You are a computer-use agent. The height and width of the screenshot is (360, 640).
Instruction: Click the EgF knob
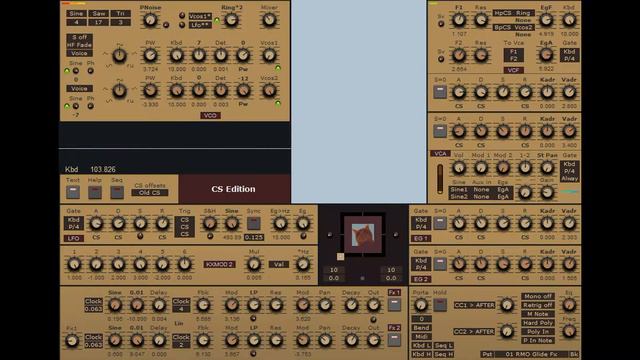(x=546, y=20)
